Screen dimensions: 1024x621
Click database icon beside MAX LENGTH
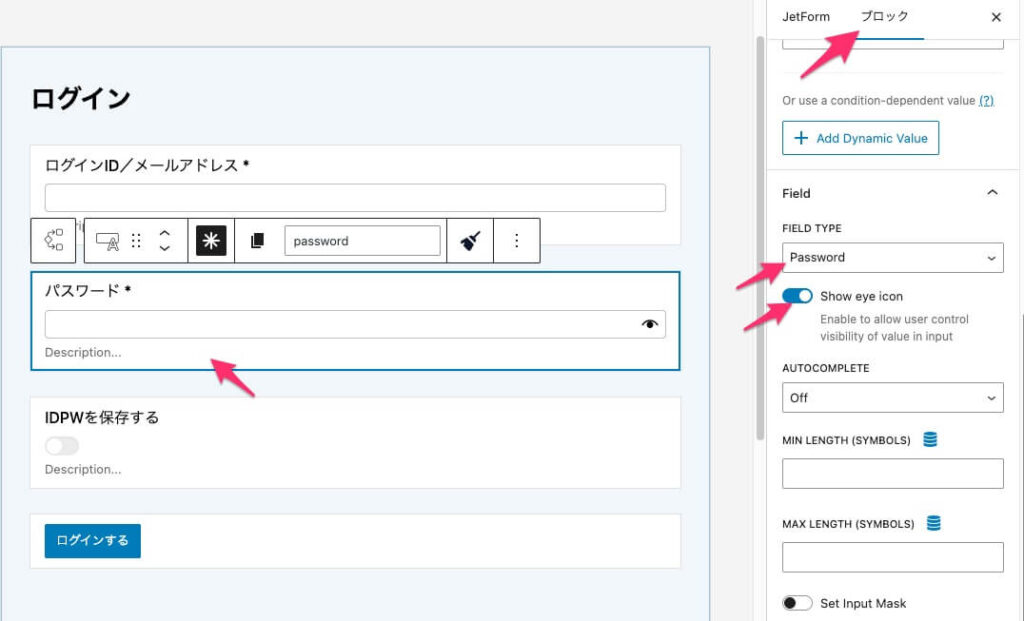coord(934,523)
